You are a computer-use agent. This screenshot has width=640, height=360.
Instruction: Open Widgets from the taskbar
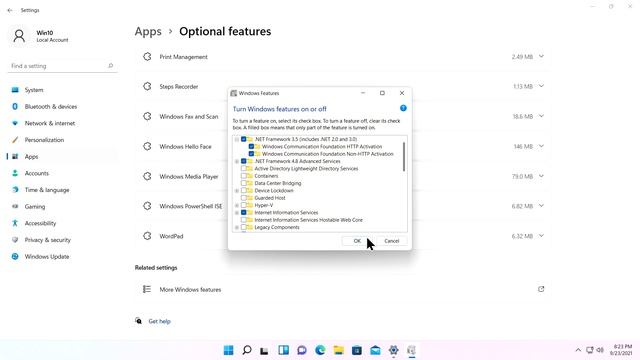(x=283, y=350)
